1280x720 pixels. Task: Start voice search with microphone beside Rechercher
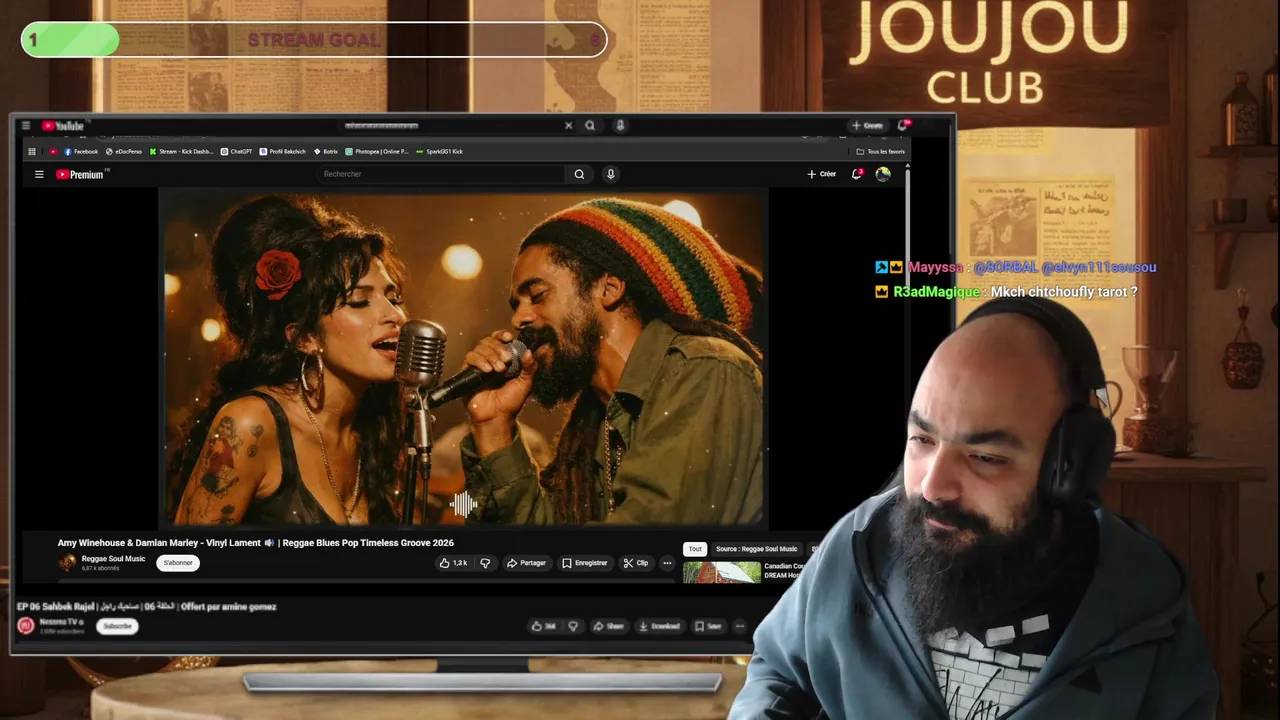pos(611,174)
